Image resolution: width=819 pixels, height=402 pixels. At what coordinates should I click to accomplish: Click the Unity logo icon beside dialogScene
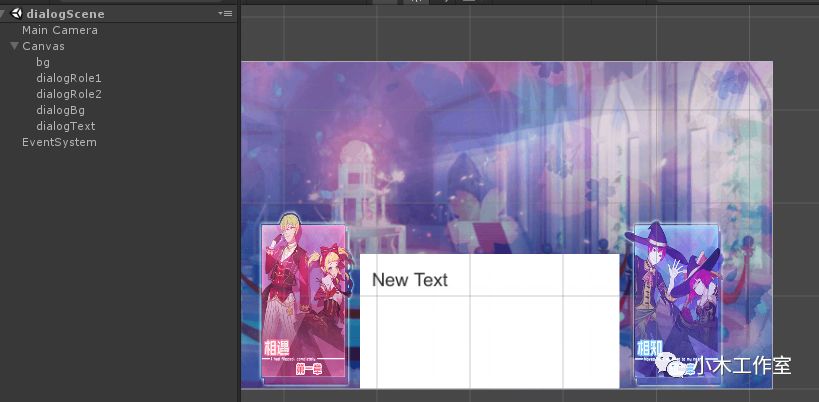tap(16, 14)
